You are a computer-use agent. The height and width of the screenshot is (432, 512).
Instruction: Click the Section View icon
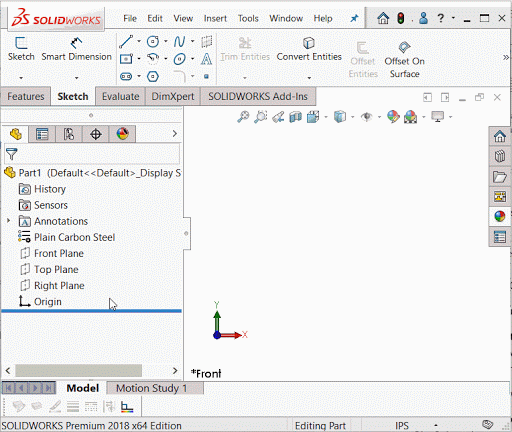pyautogui.click(x=296, y=117)
